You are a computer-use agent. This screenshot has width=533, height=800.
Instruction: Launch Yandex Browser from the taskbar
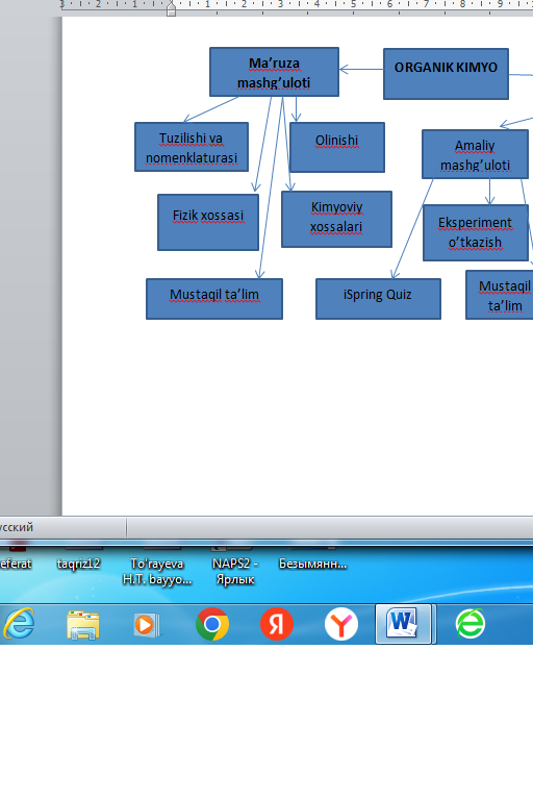point(341,624)
